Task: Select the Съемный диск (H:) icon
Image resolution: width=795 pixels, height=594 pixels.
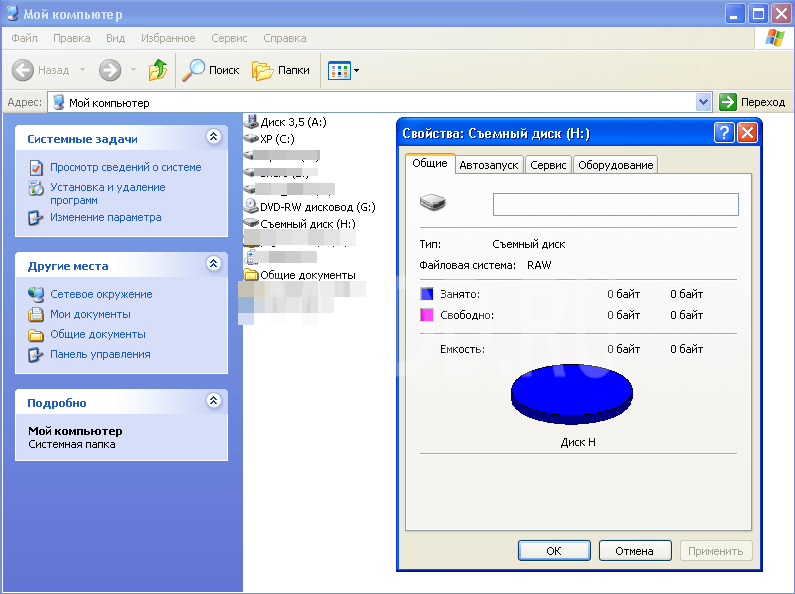Action: point(251,222)
